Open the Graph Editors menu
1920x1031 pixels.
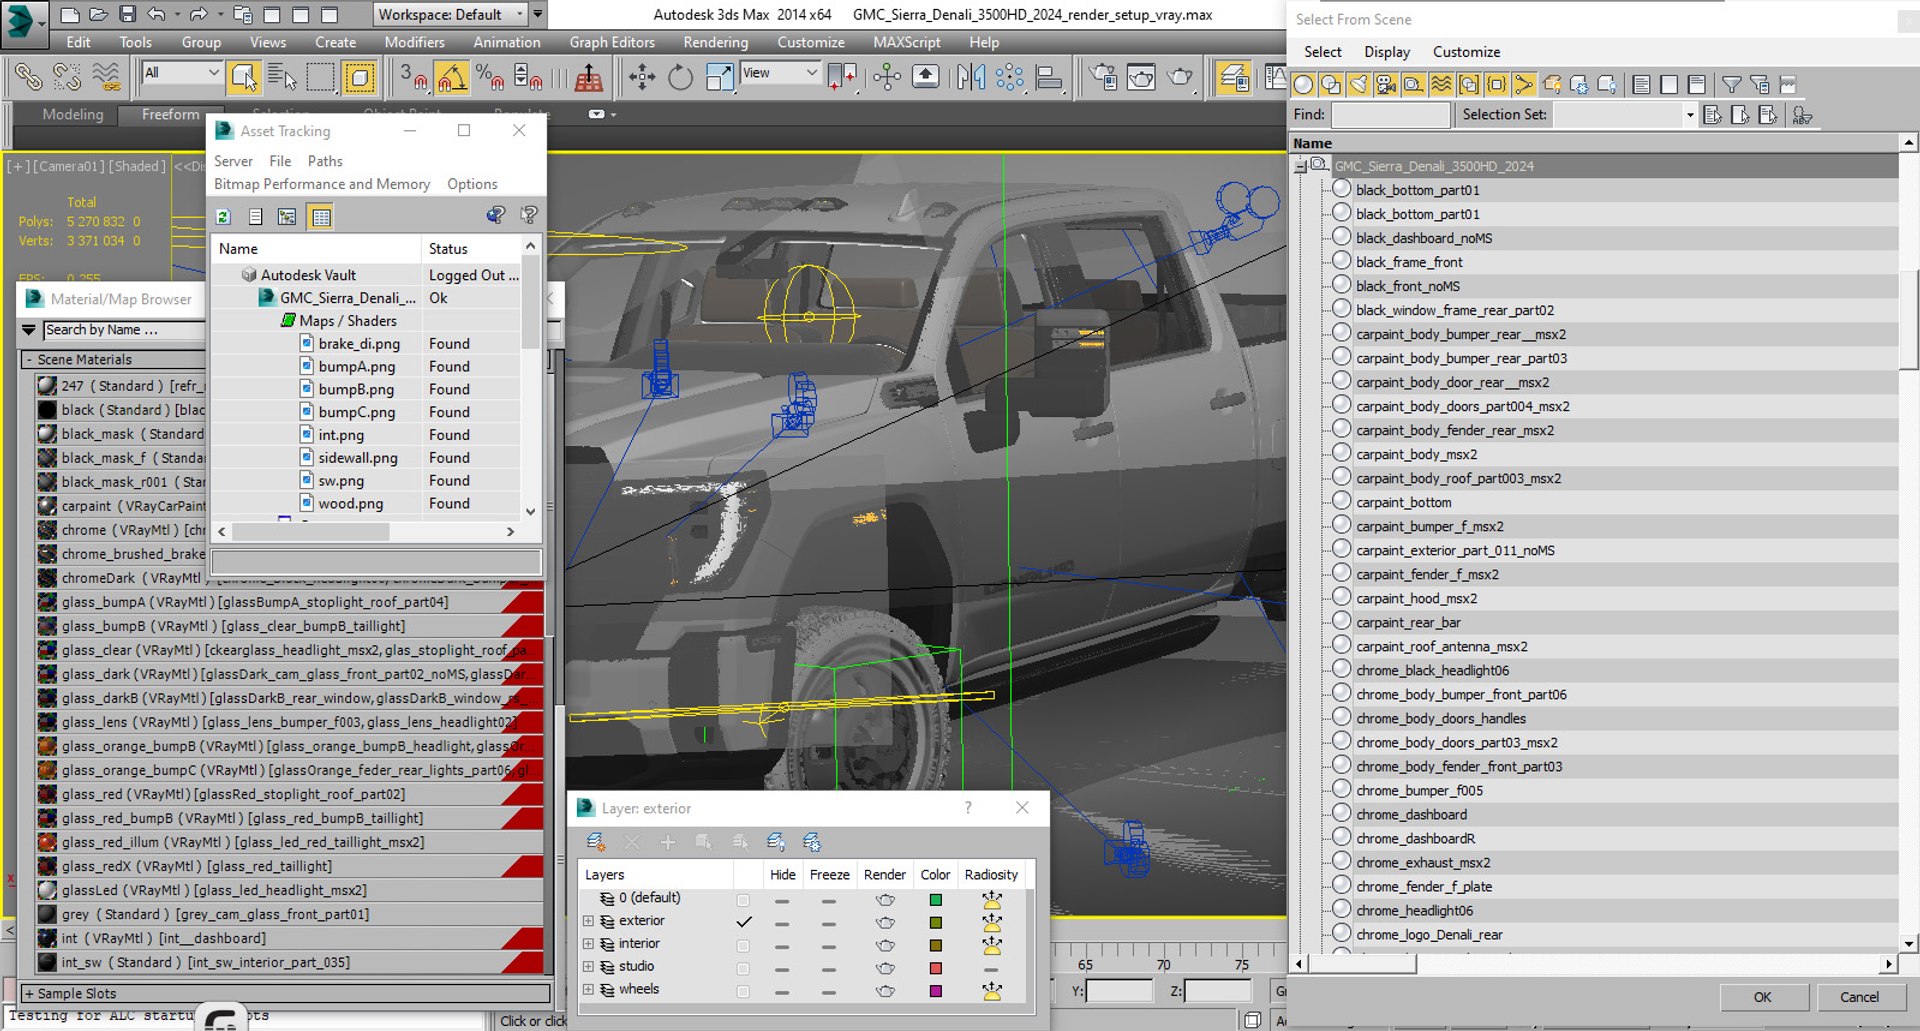[612, 42]
